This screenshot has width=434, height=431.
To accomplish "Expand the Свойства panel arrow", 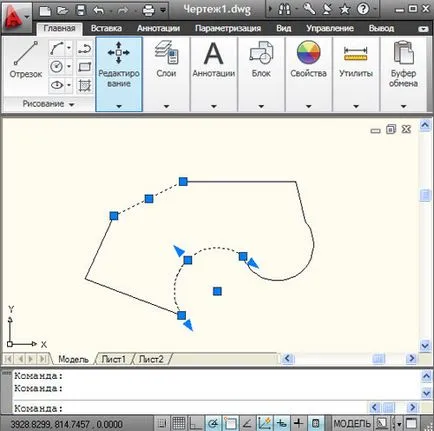I will pos(308,106).
